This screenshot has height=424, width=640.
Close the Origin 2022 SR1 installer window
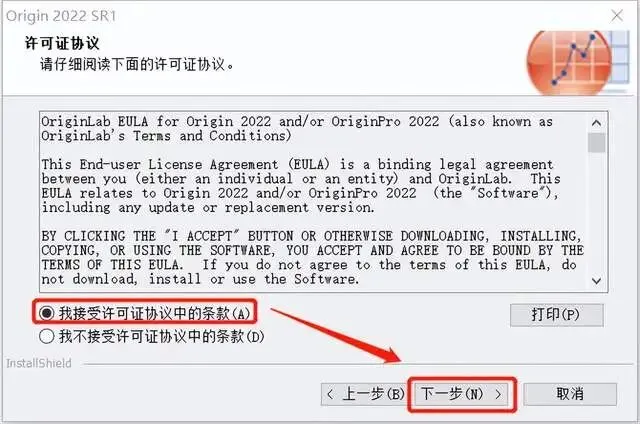point(617,16)
